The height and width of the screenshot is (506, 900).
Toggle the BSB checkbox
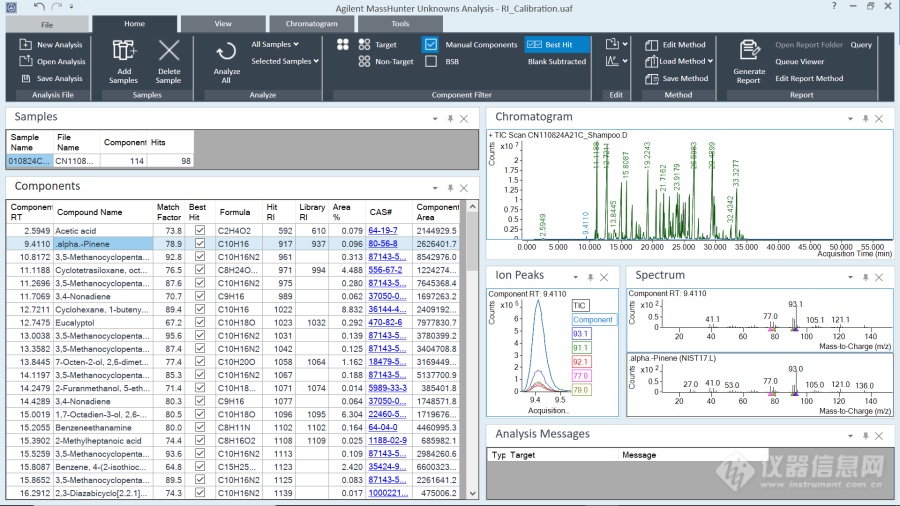430,61
